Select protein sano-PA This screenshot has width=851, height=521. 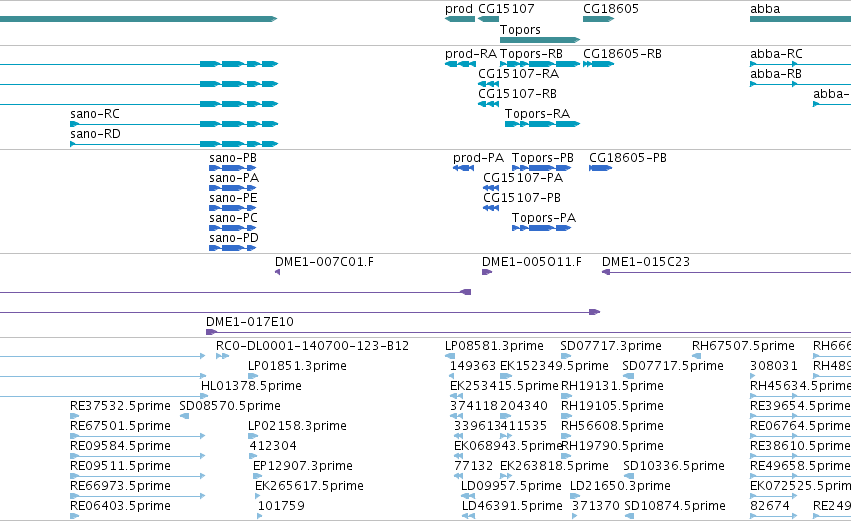click(x=232, y=188)
